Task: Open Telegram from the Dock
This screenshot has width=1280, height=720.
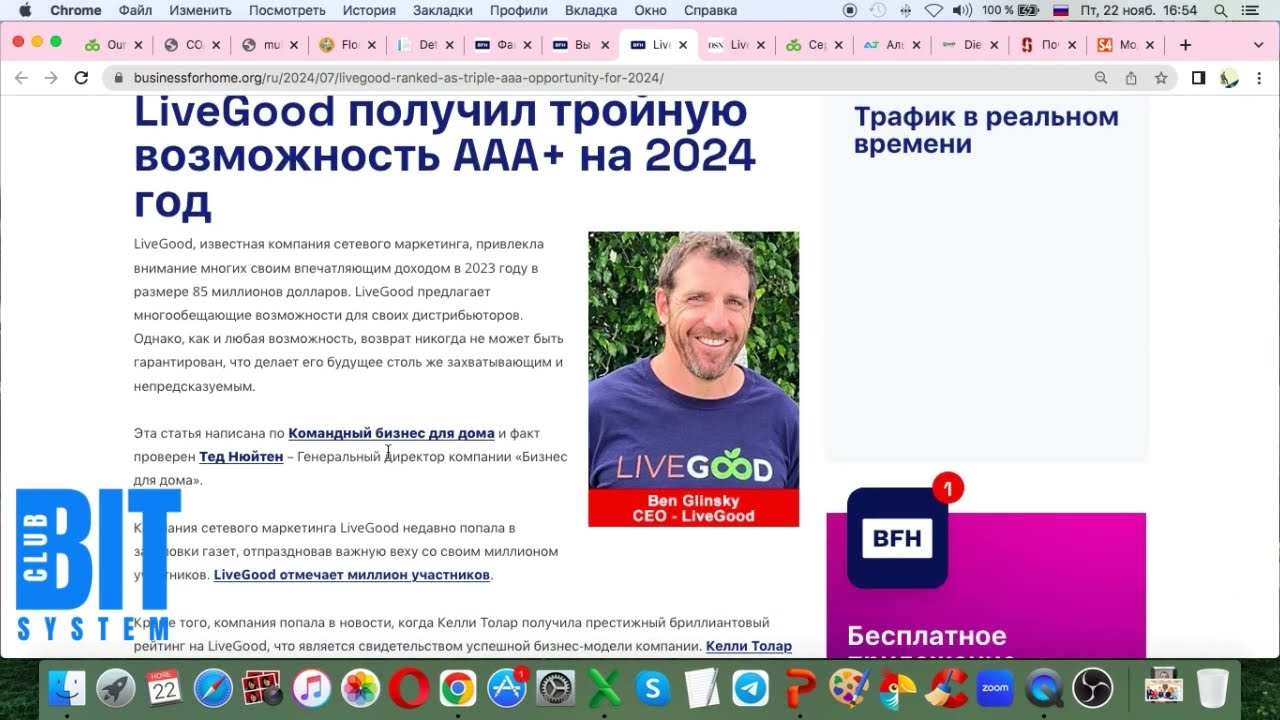Action: [751, 688]
